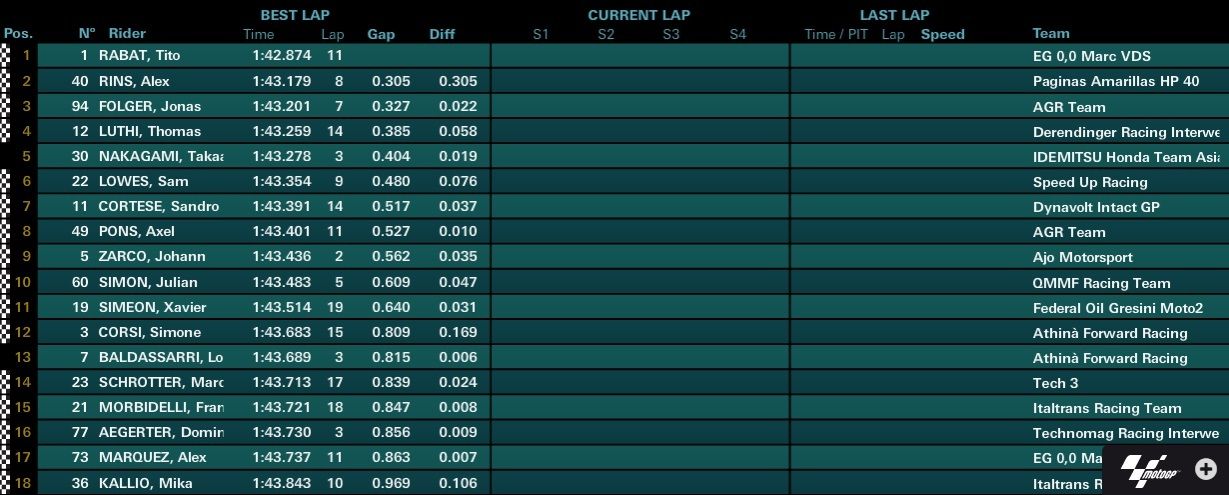The image size is (1229, 495).
Task: Click the Speed column header
Action: [943, 34]
